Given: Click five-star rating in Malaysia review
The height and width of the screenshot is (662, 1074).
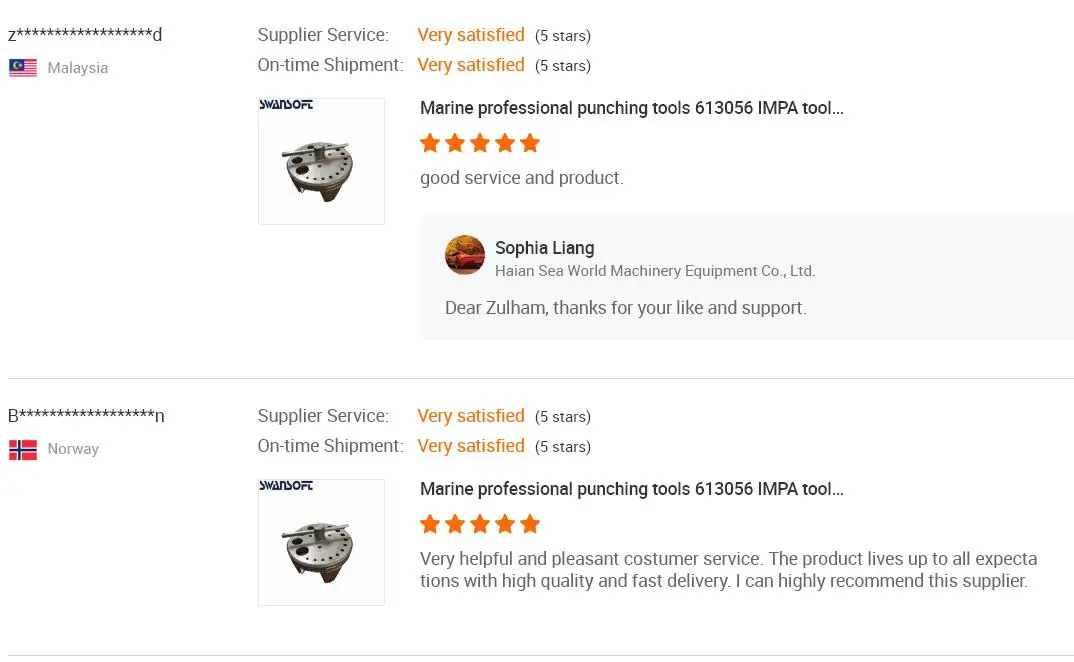Looking at the screenshot, I should click(x=480, y=143).
